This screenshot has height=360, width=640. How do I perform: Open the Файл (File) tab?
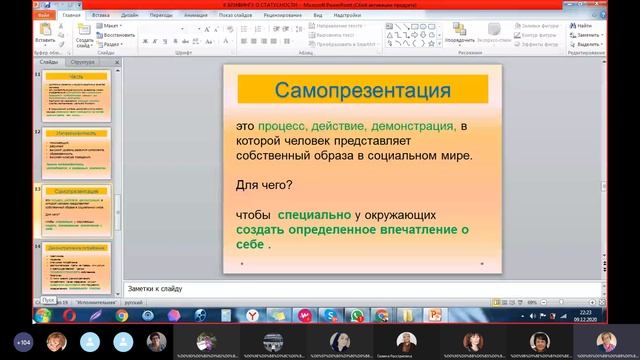(x=44, y=15)
